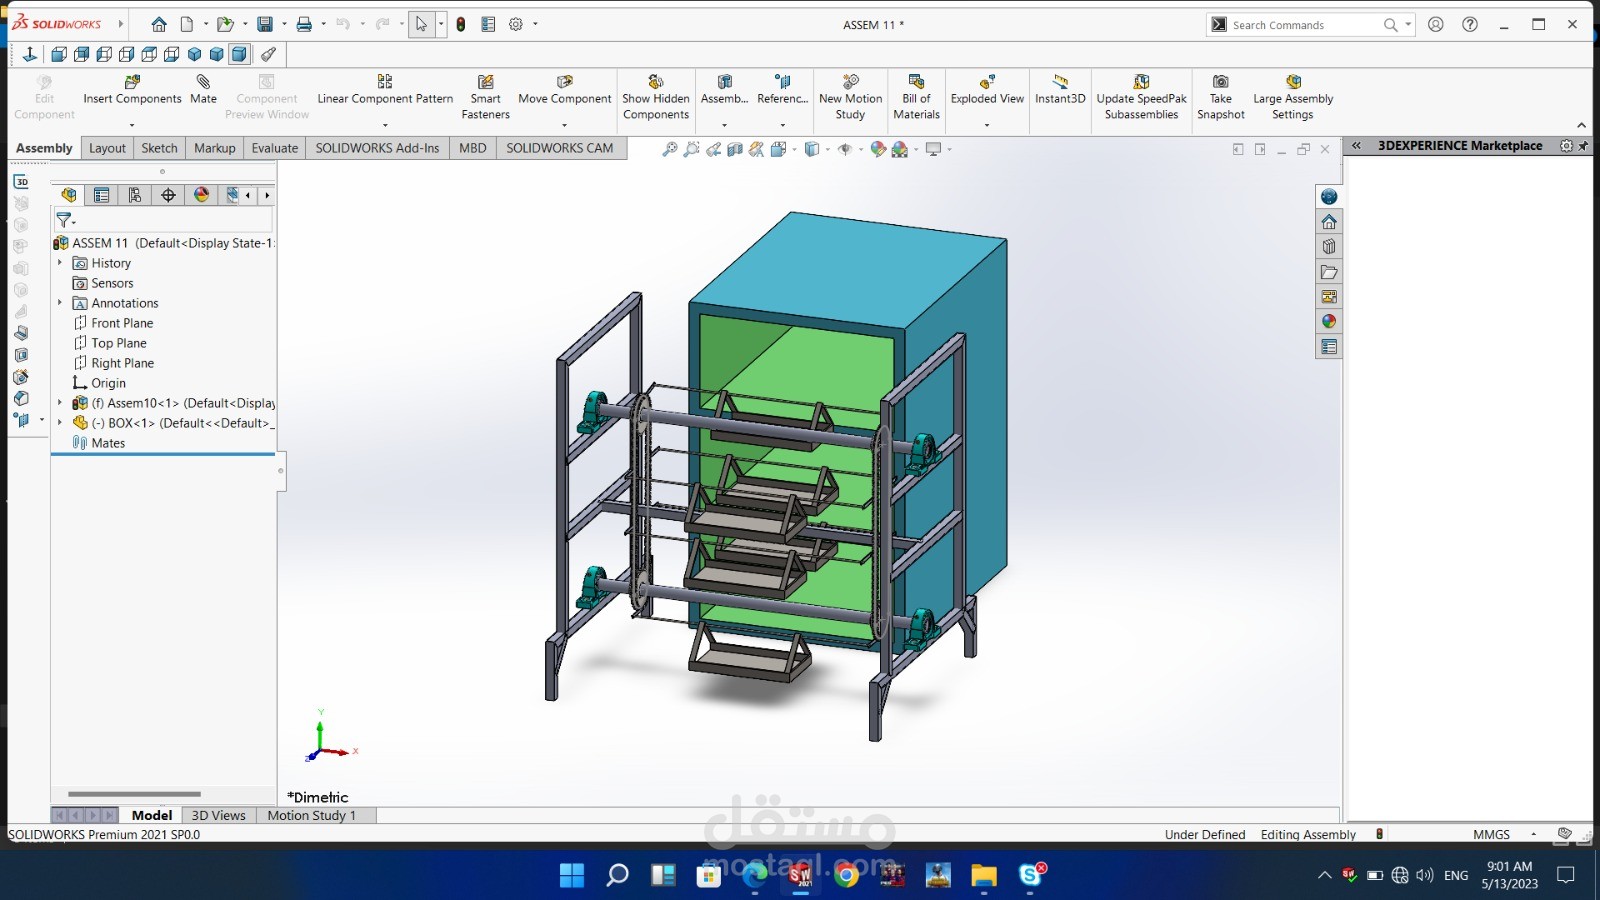Toggle the task pane pin icon
Viewport: 1600px width, 900px height.
tap(1583, 146)
